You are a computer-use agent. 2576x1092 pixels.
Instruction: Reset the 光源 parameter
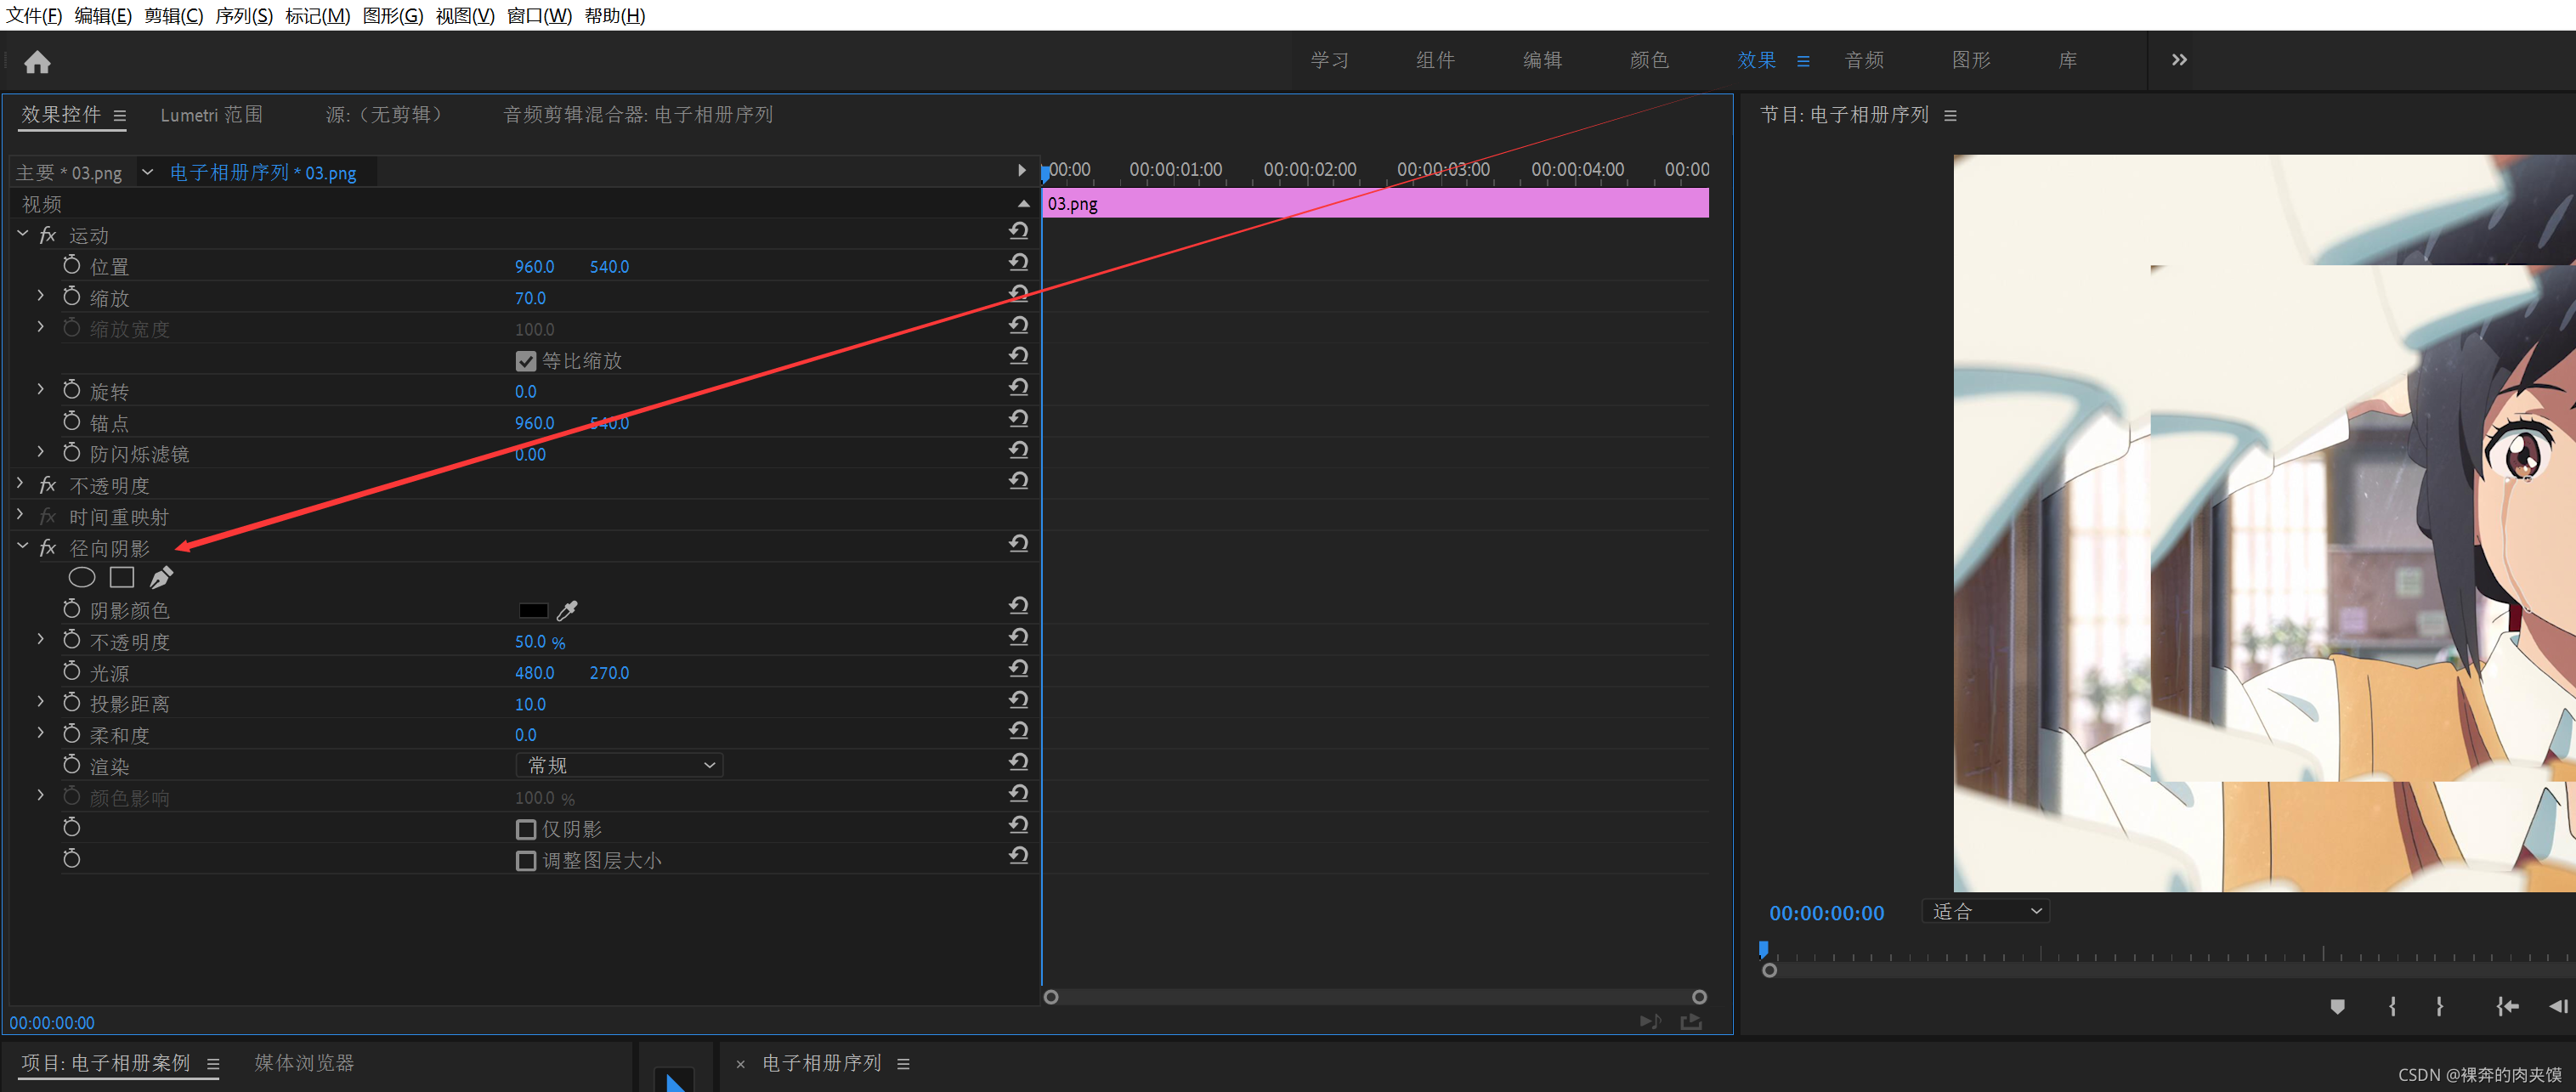click(1019, 668)
